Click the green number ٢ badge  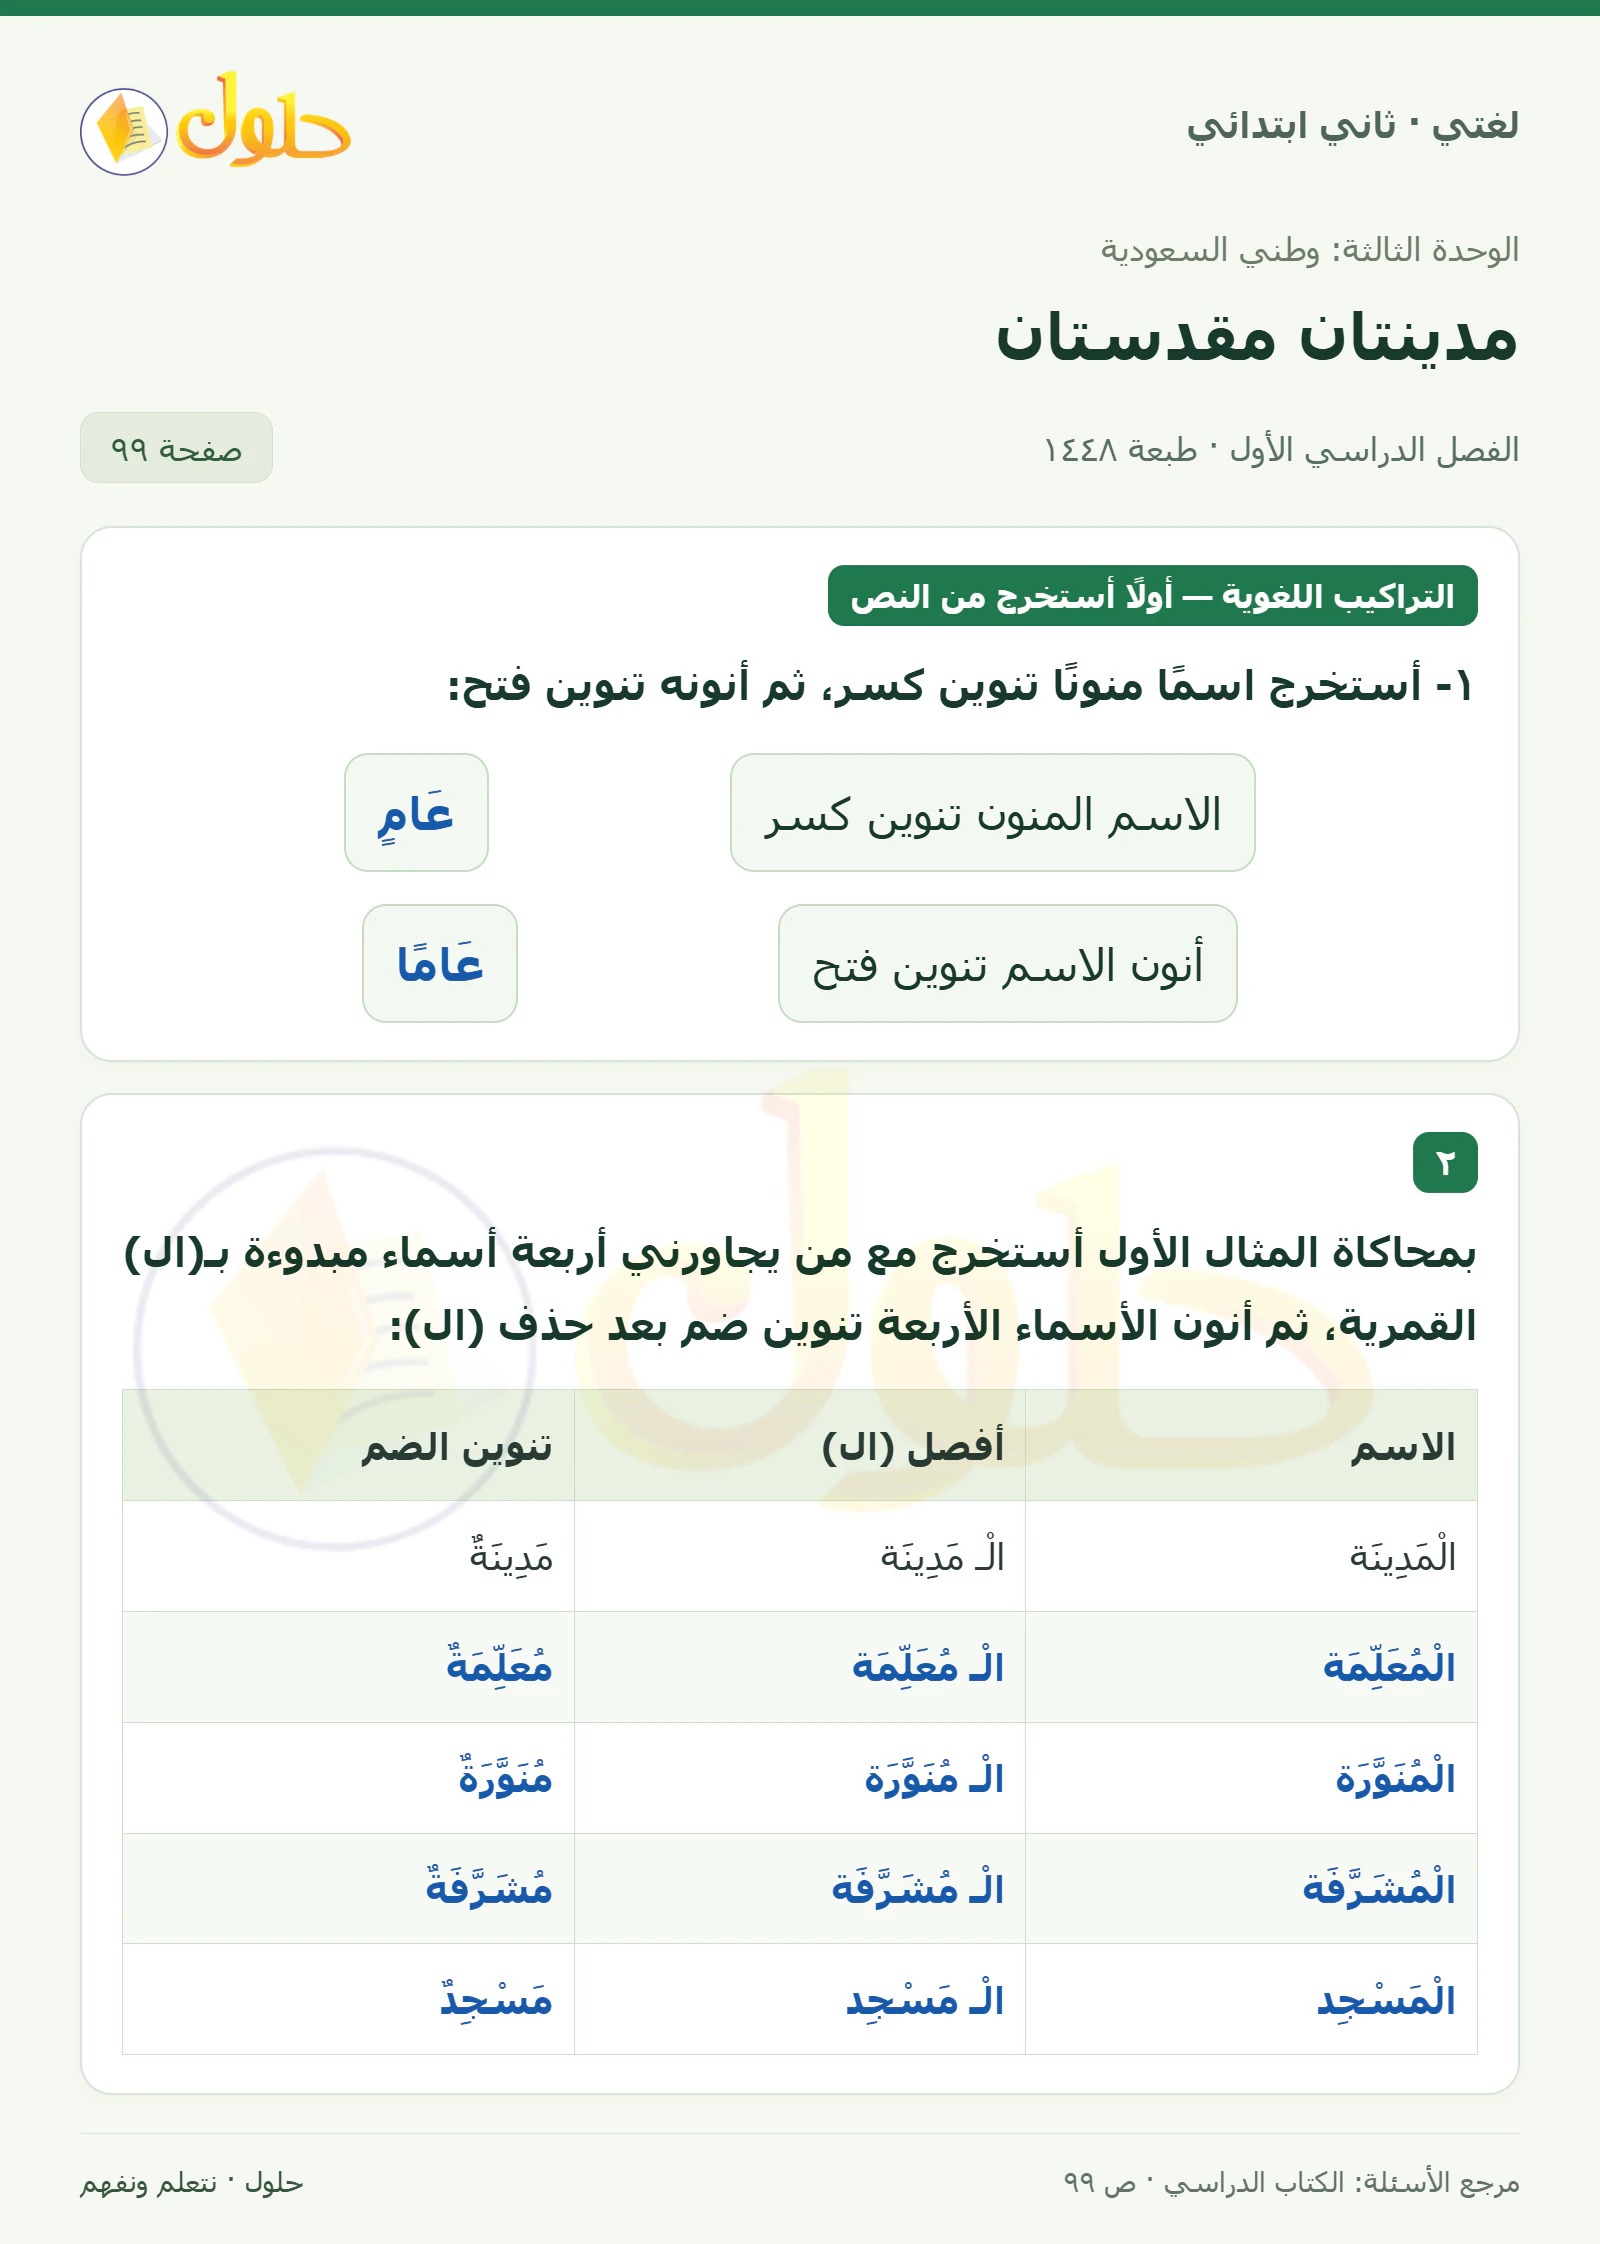click(1445, 1163)
